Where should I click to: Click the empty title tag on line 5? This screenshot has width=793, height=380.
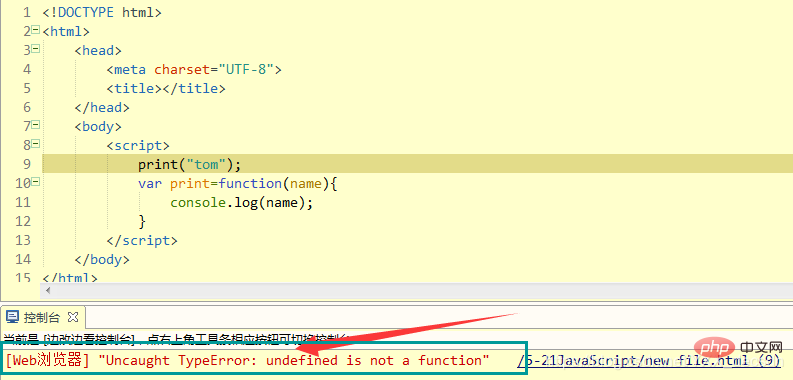(166, 89)
